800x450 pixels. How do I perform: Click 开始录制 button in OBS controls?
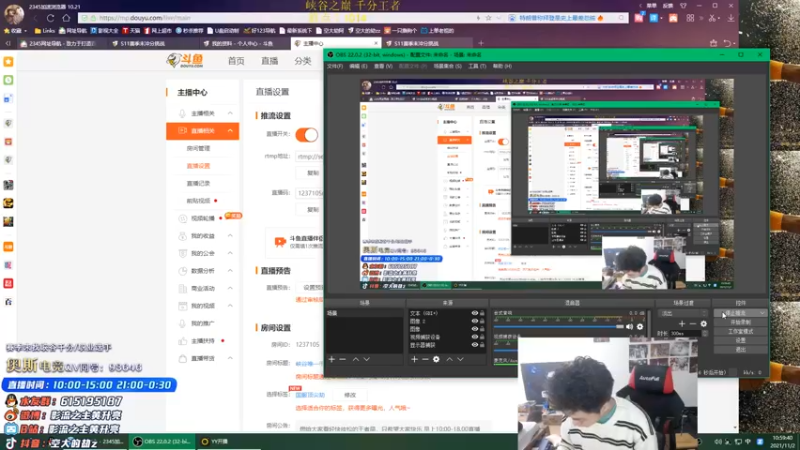[x=740, y=322]
